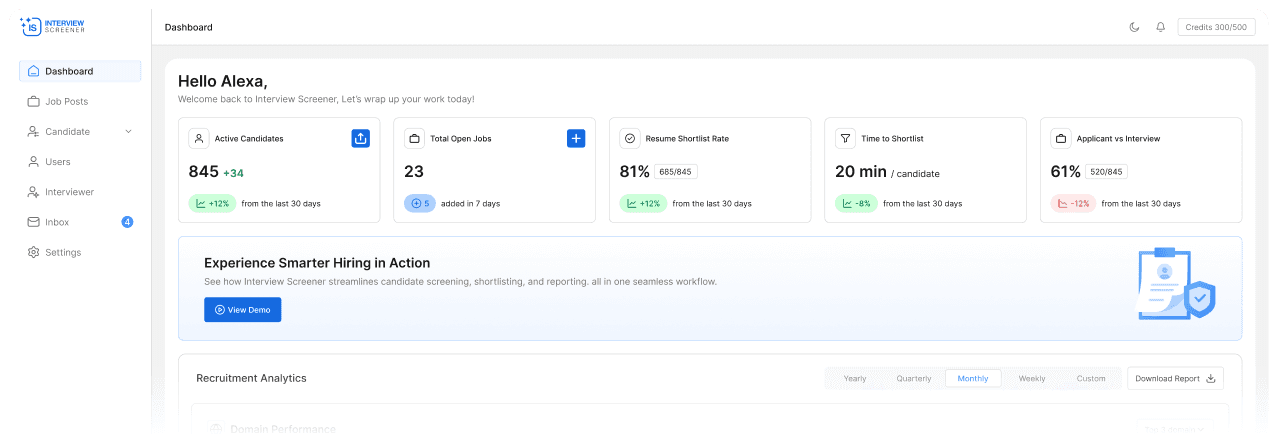This screenshot has width=1278, height=444.
Task: Click the red -12% trend badge
Action: coord(1073,203)
